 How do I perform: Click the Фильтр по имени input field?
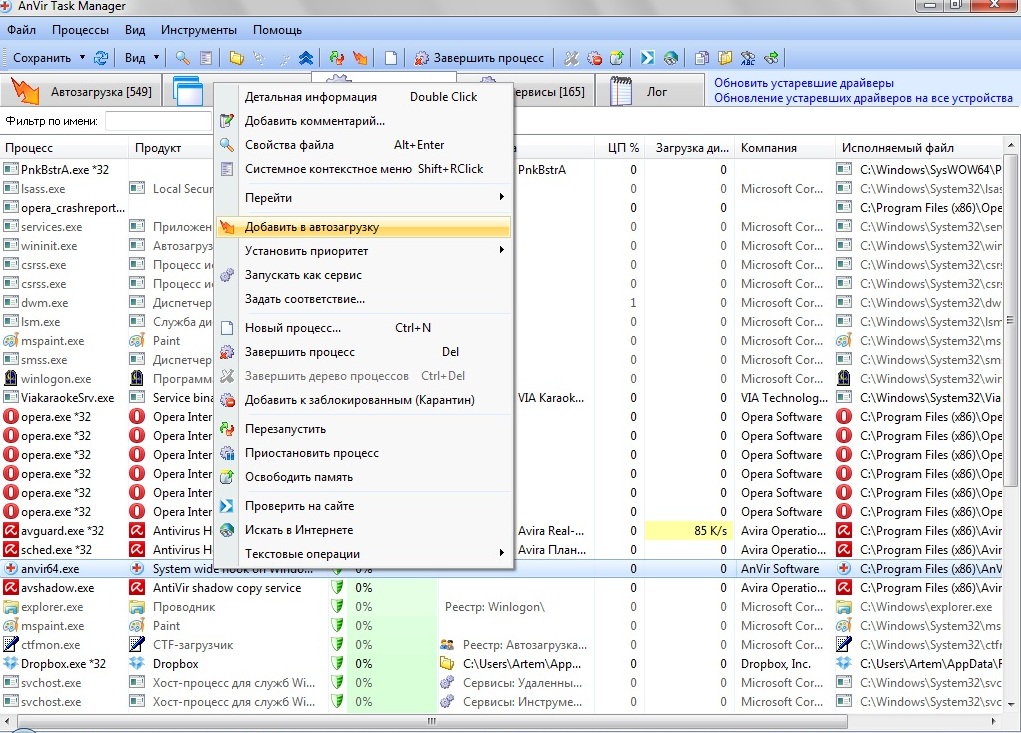point(158,121)
